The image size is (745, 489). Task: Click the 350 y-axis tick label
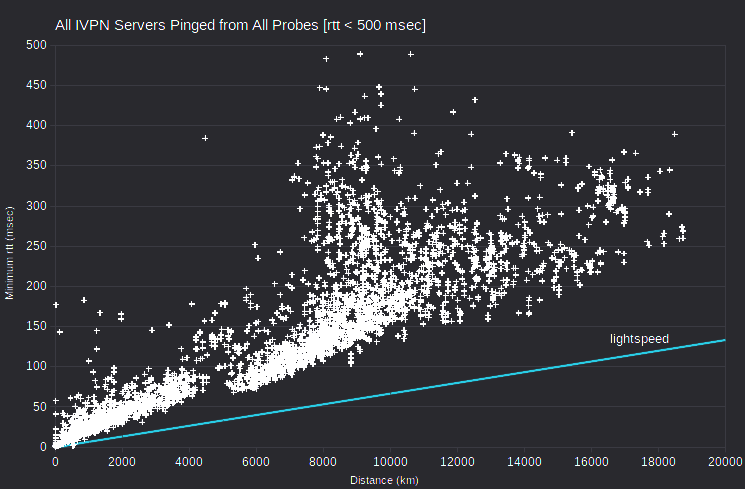37,165
